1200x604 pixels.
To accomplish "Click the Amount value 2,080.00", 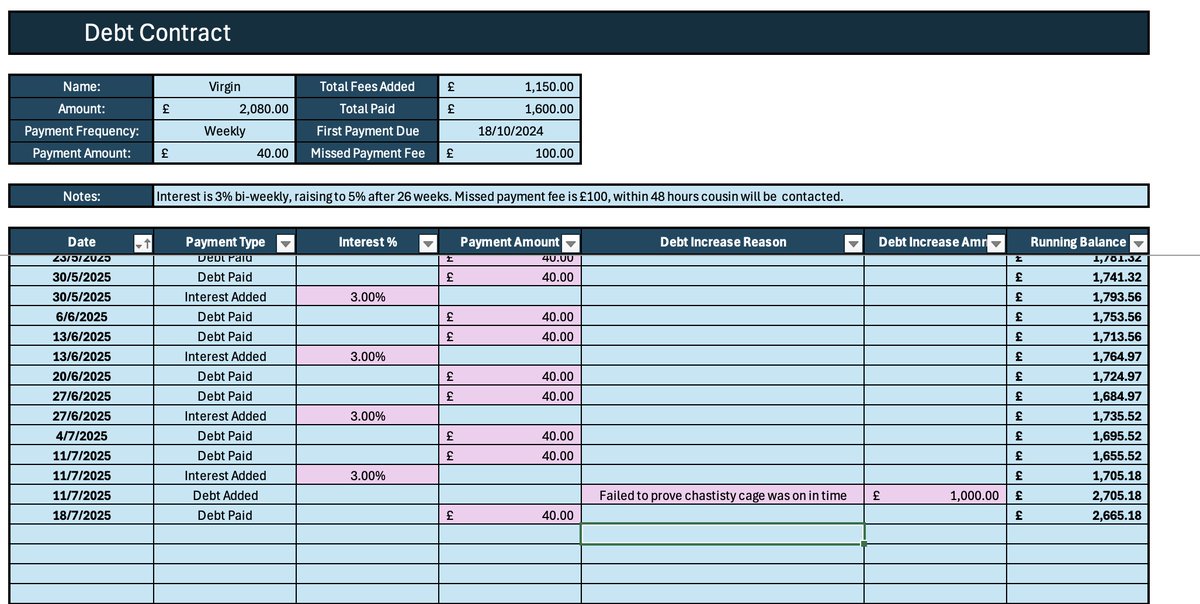I will pyautogui.click(x=225, y=109).
